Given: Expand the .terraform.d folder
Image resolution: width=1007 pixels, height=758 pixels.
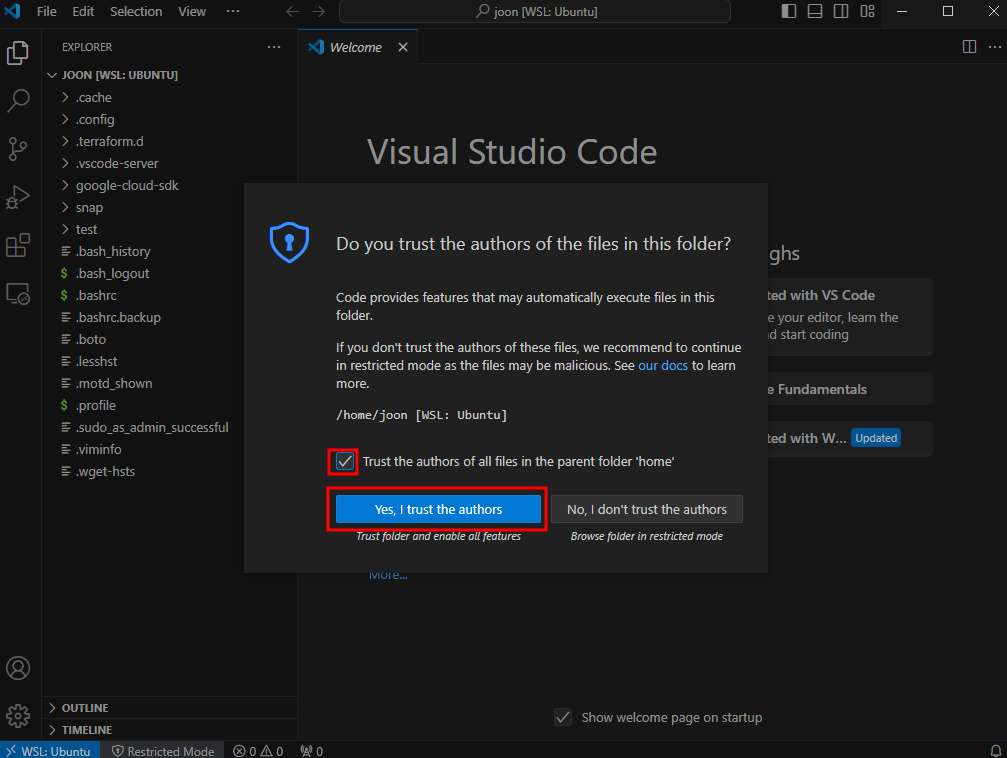Looking at the screenshot, I should (x=170, y=141).
